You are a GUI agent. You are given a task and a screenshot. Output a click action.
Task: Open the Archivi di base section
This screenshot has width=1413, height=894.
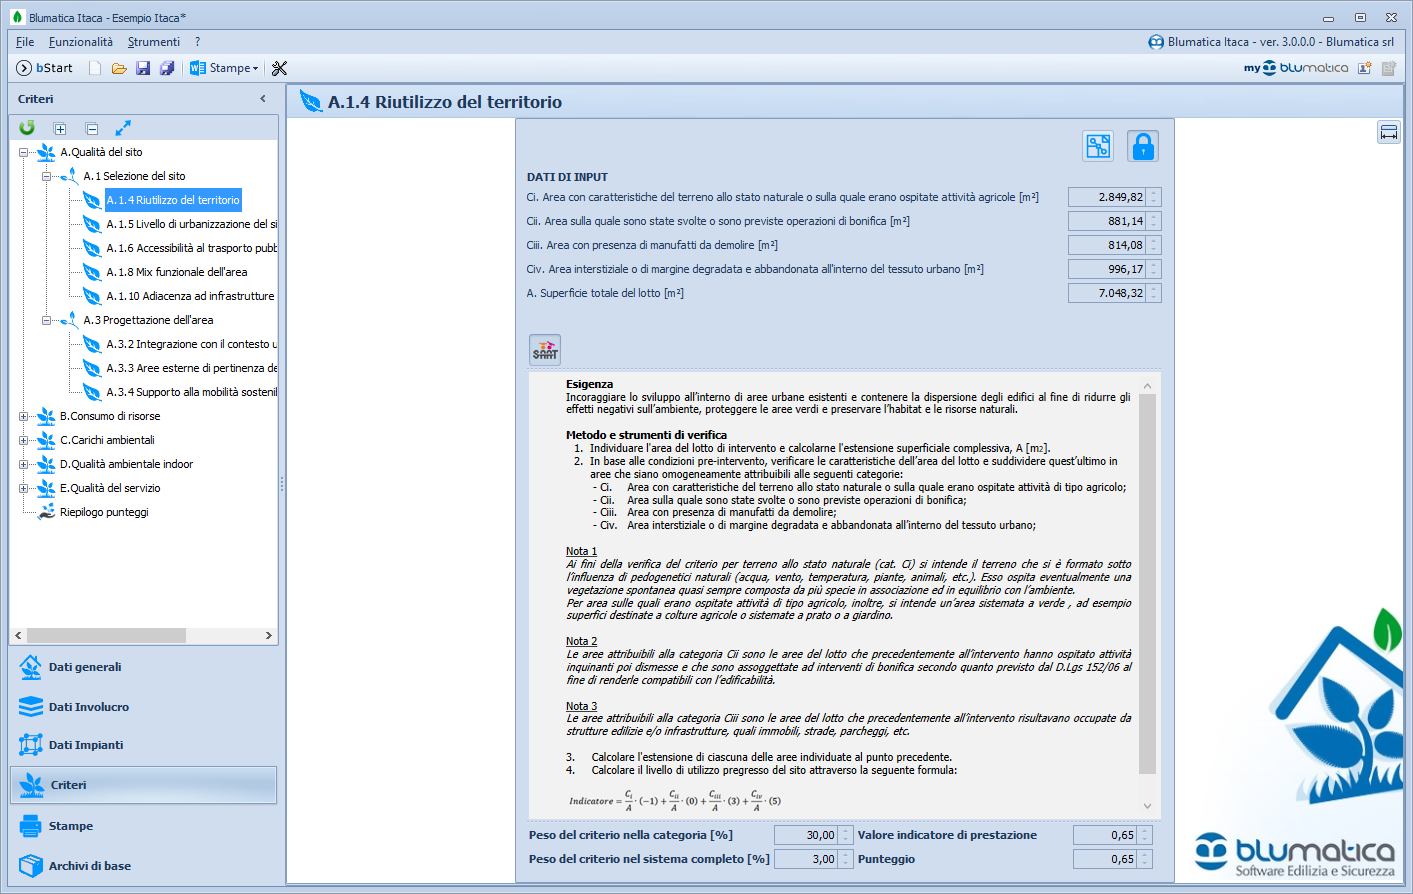(143, 866)
